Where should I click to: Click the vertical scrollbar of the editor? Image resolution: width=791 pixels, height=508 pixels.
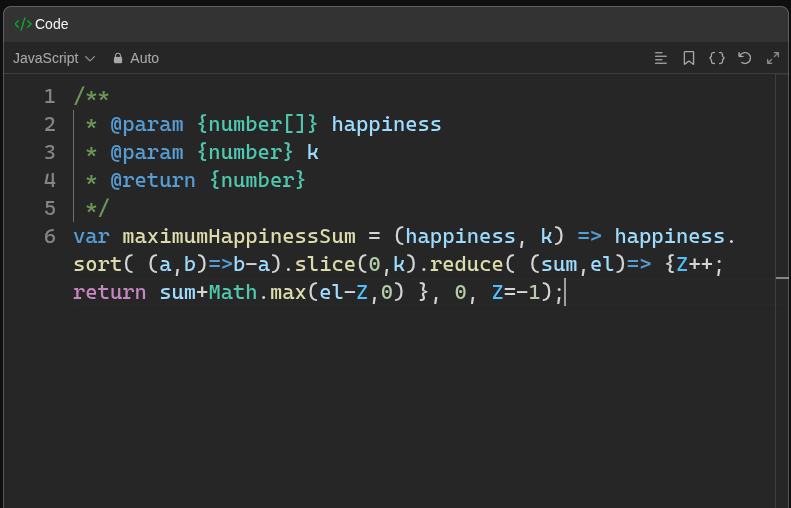click(782, 291)
